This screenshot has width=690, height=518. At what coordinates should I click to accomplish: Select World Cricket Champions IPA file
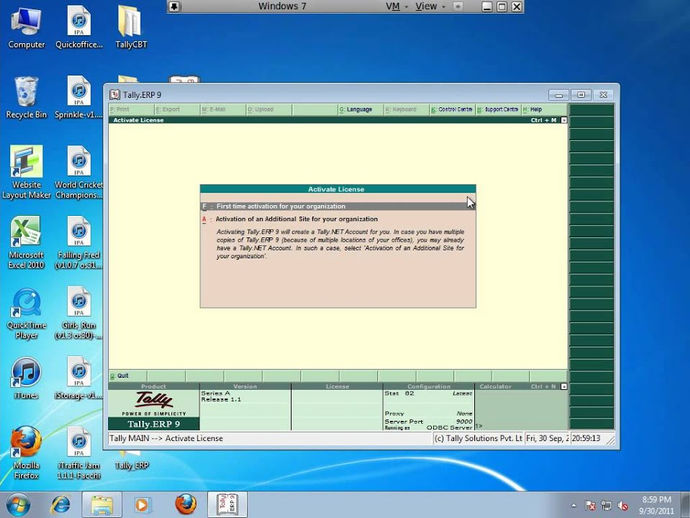[79, 172]
